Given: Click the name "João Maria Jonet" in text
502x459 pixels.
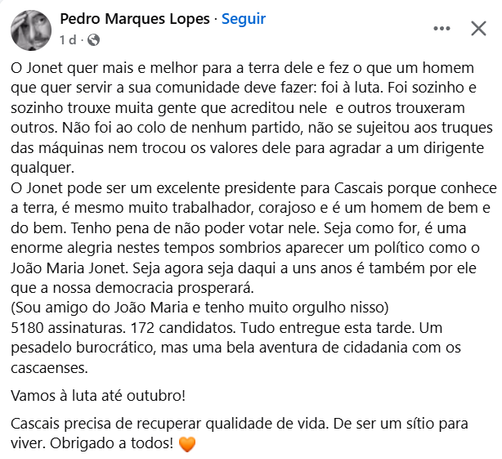Looking at the screenshot, I should pyautogui.click(x=69, y=268).
